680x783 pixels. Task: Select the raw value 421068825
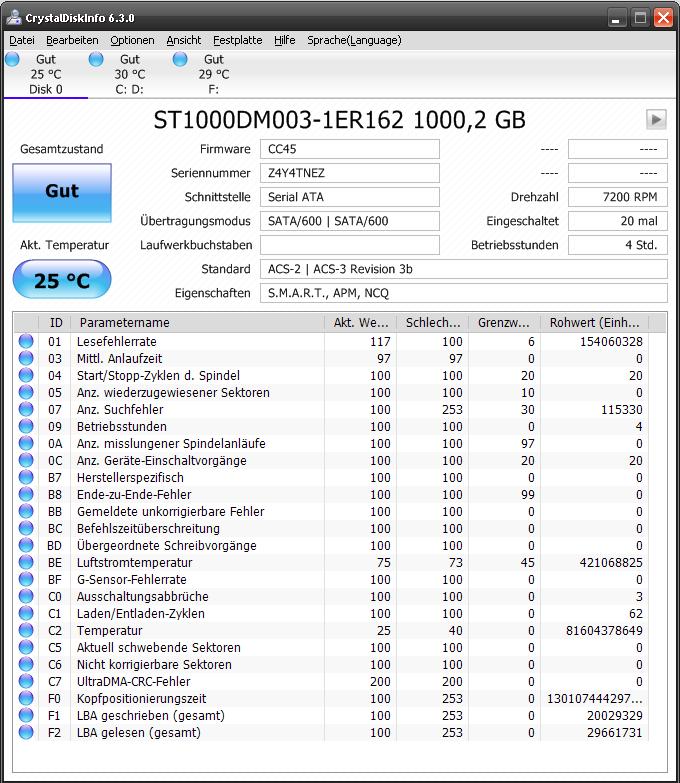pos(611,562)
